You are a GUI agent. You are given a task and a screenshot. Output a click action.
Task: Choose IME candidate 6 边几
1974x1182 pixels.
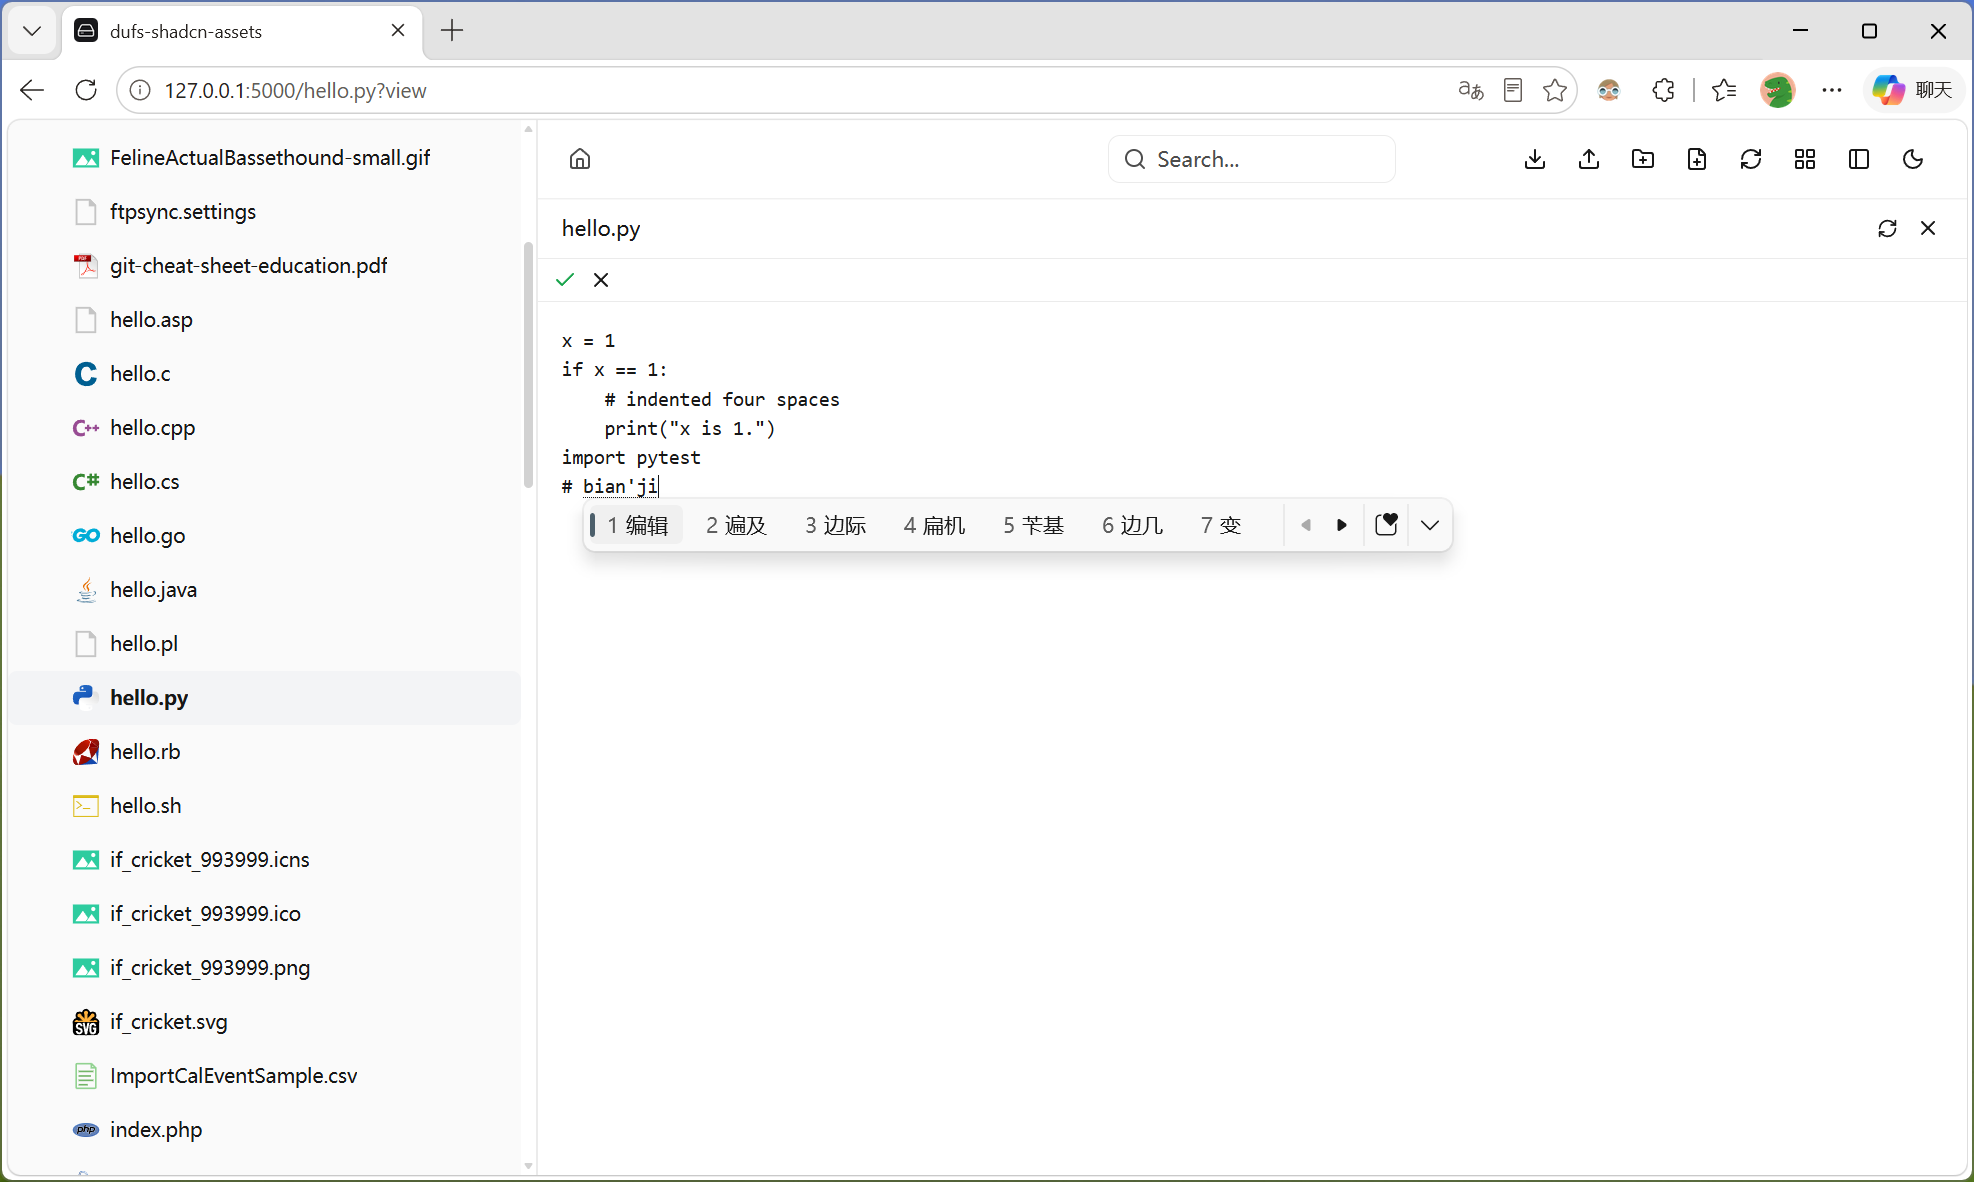pos(1132,525)
